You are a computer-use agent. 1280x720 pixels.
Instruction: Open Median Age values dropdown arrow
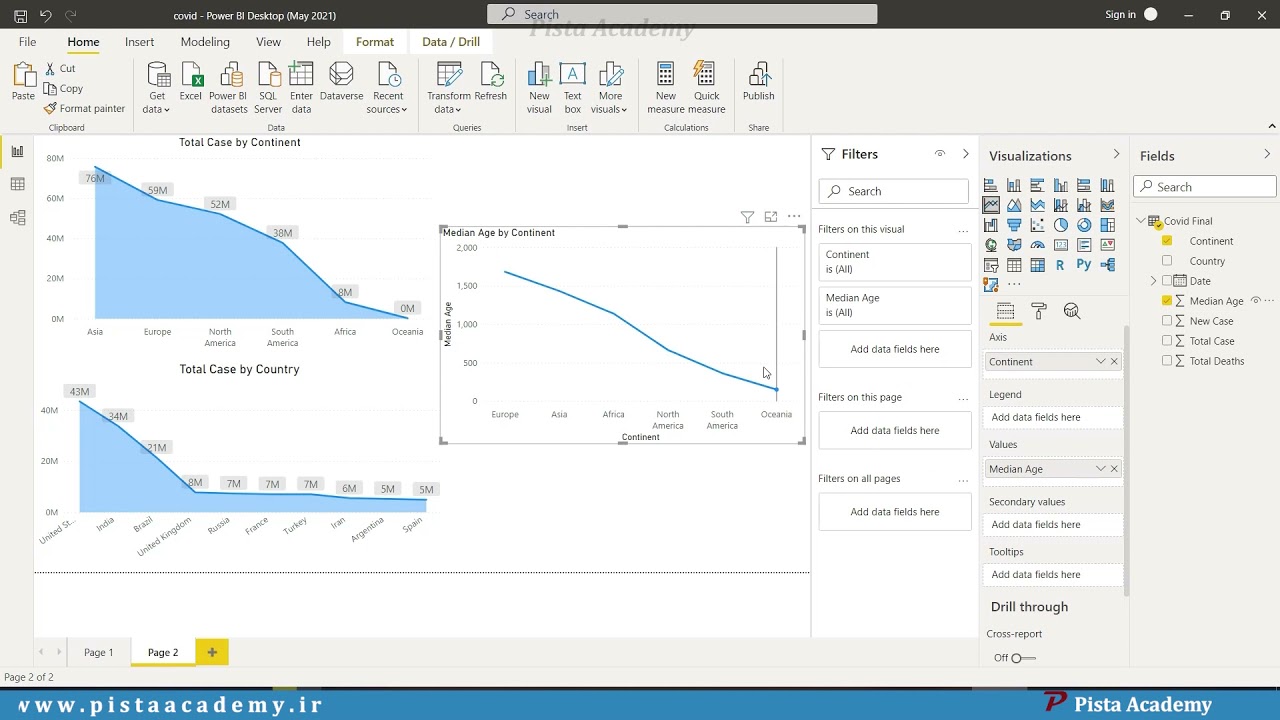click(1100, 469)
